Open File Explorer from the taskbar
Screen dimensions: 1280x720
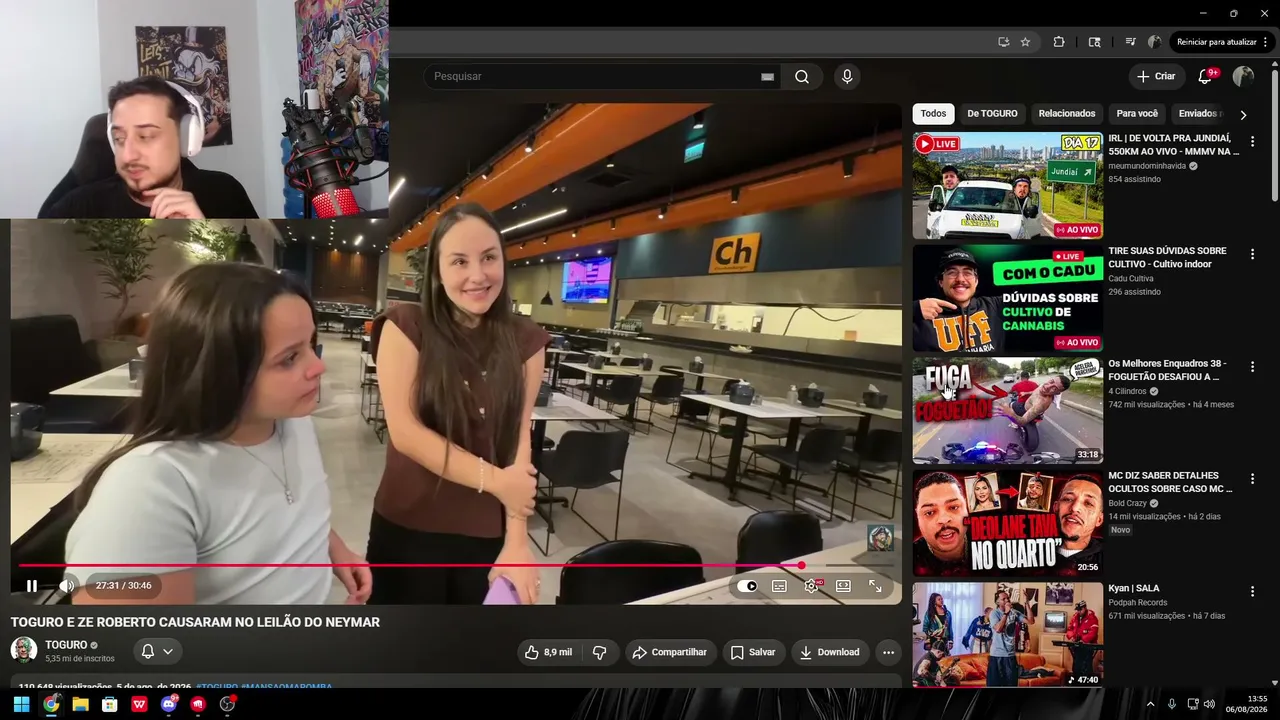(x=80, y=704)
